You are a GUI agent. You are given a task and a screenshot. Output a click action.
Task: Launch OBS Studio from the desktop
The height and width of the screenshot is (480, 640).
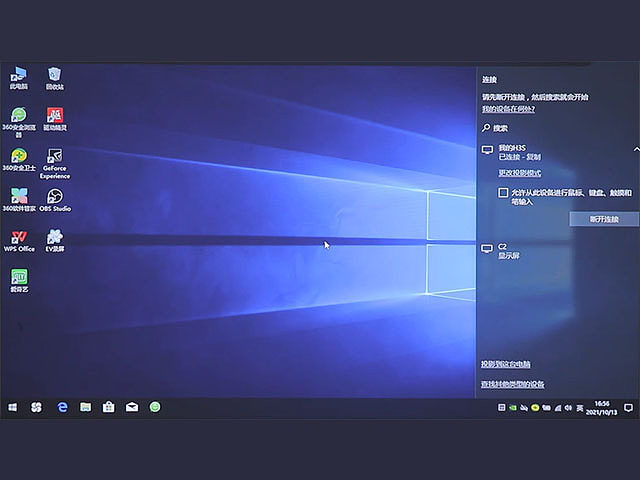click(55, 200)
